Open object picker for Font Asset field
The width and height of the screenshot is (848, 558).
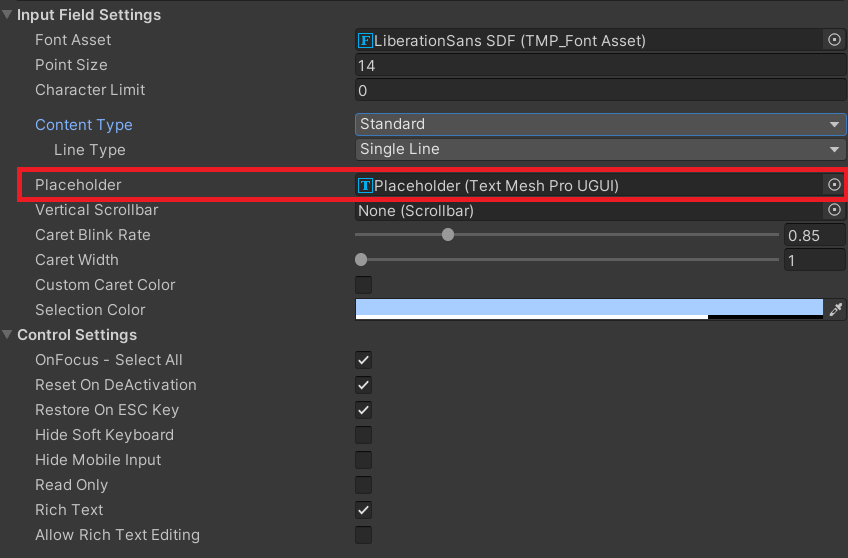point(834,40)
